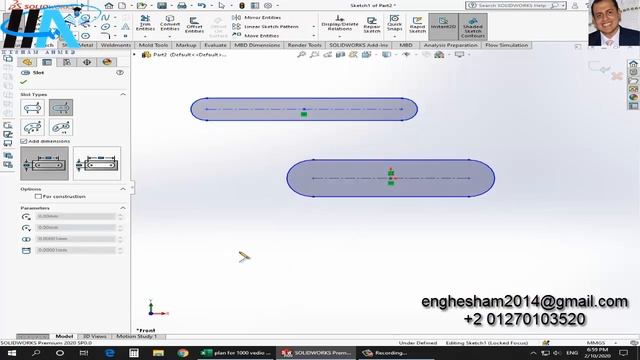Open Display/Delete Relations tool
The height and width of the screenshot is (360, 640).
coord(340,23)
